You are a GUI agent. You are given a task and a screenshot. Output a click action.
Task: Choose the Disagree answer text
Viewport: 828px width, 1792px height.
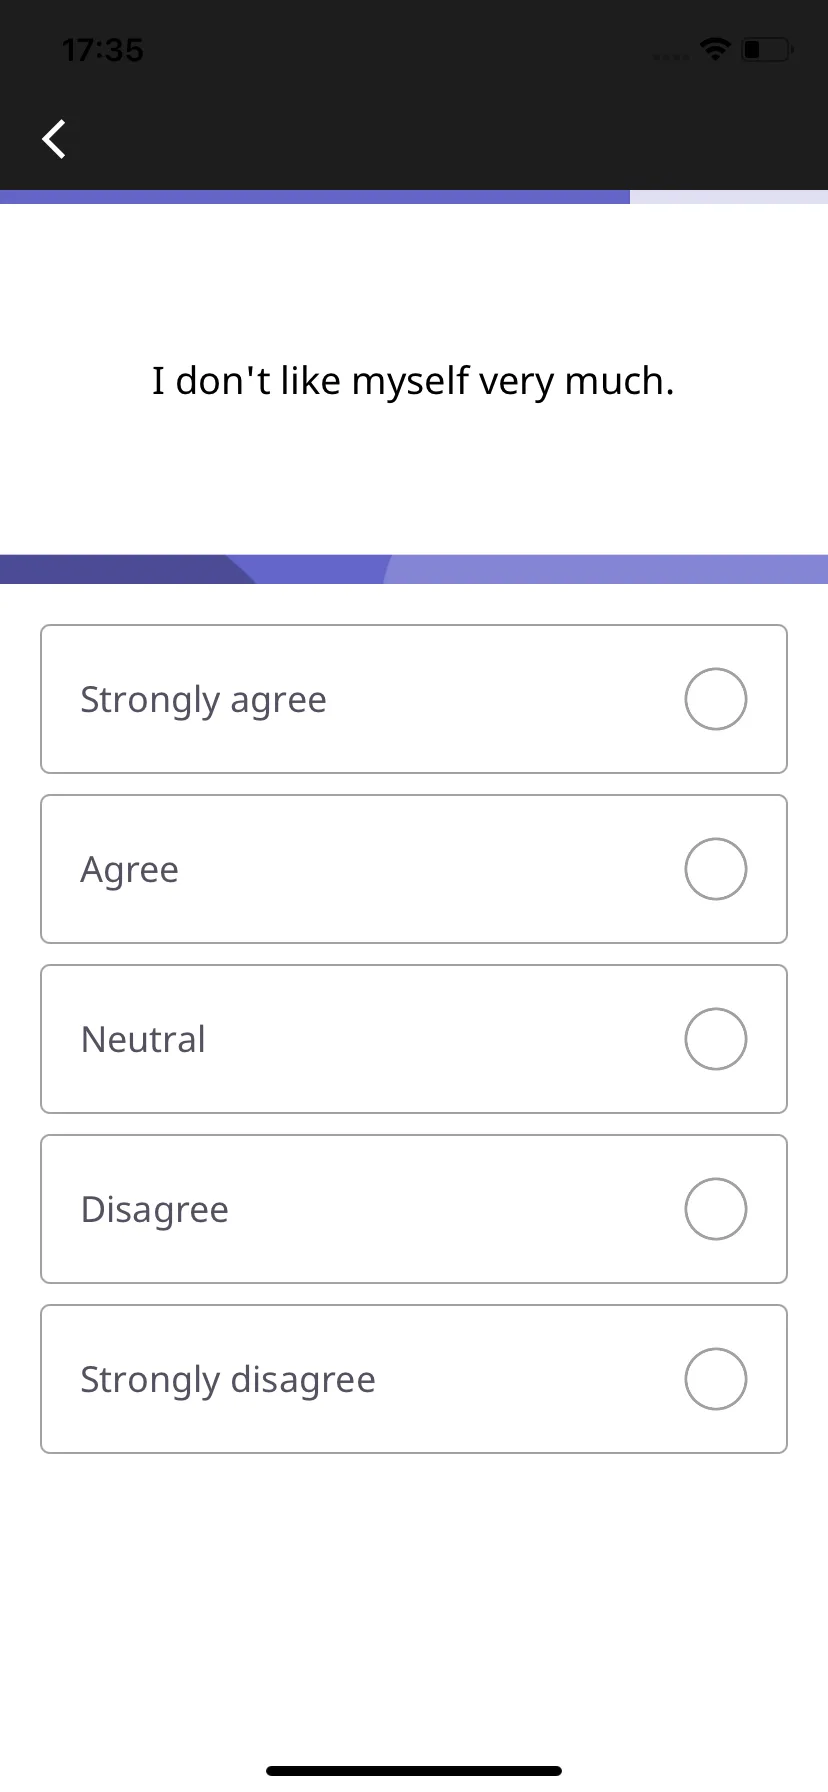tap(154, 1210)
